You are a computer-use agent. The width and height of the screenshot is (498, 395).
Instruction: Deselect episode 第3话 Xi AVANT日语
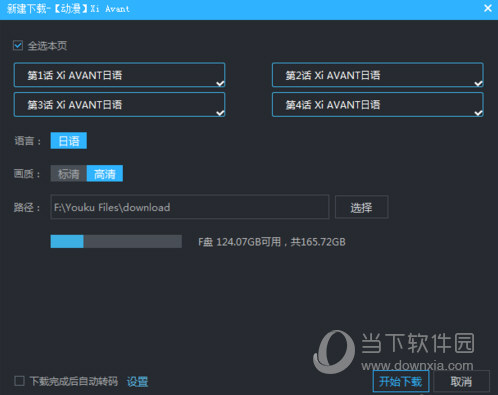[x=119, y=105]
